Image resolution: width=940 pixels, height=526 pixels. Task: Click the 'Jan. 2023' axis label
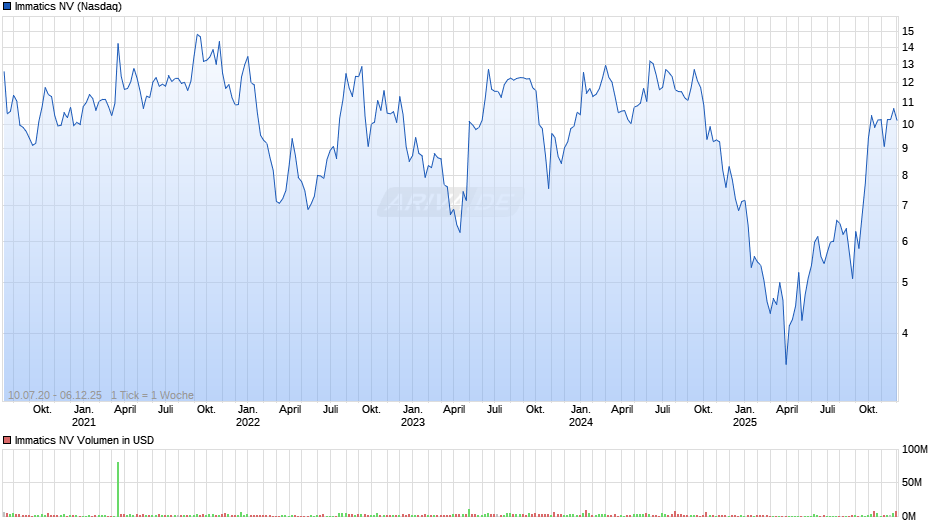tap(412, 416)
